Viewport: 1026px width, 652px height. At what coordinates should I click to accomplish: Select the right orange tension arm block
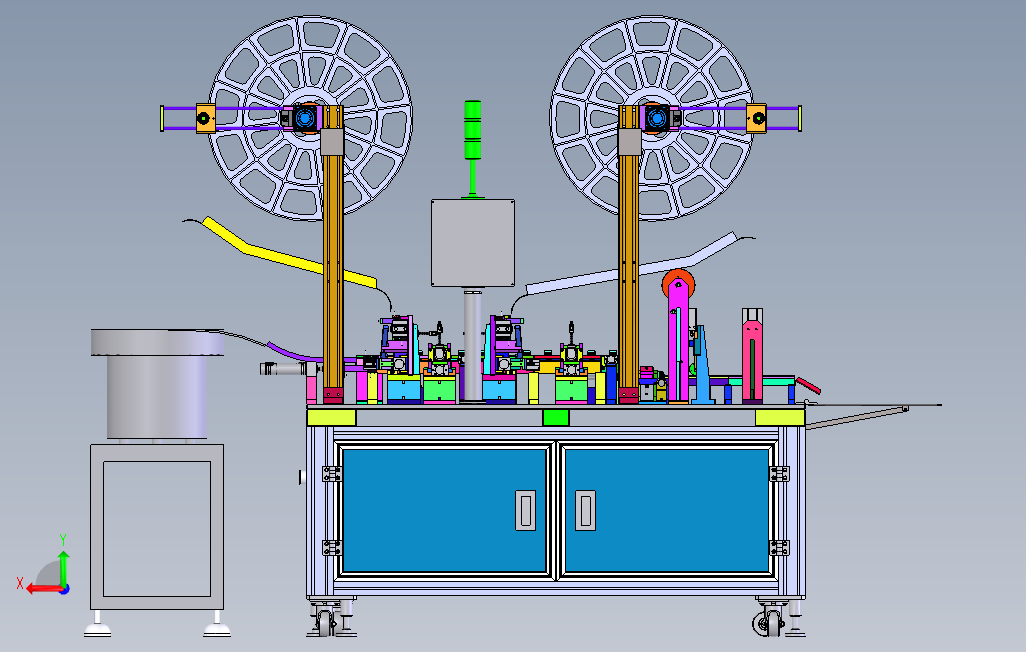click(756, 118)
